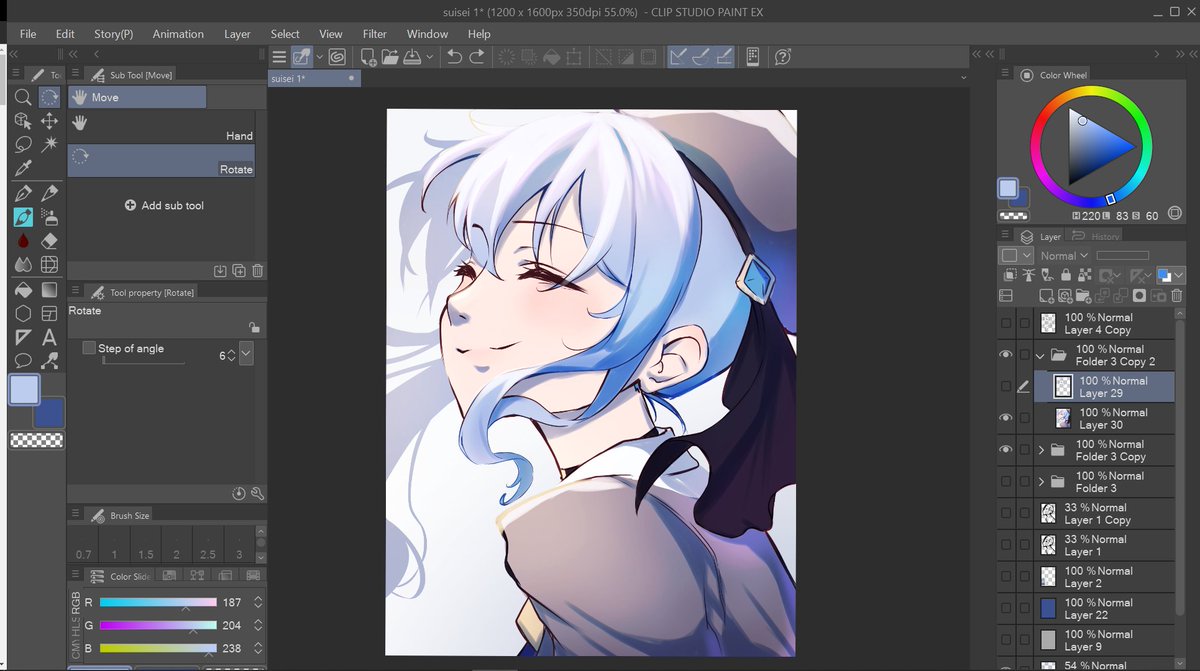Click the Layer 2 thumbnail
Screen dimensions: 1200x671
pyautogui.click(x=1048, y=577)
